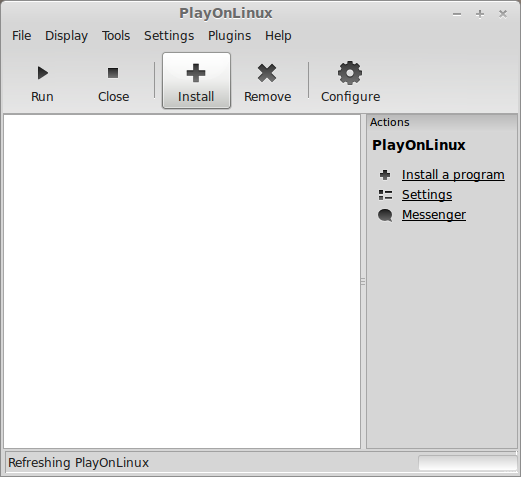The width and height of the screenshot is (521, 477).
Task: Open the Settings link in Actions panel
Action: [427, 195]
